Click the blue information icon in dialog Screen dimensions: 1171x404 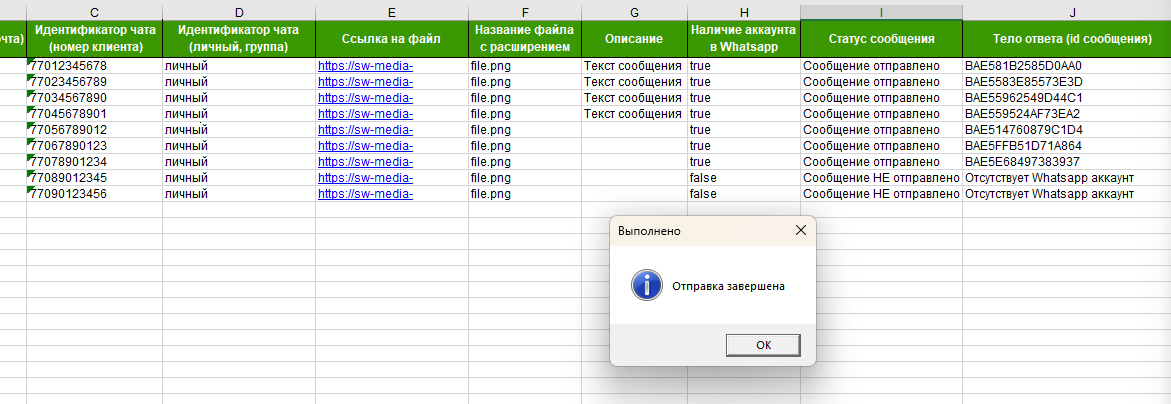pos(645,285)
